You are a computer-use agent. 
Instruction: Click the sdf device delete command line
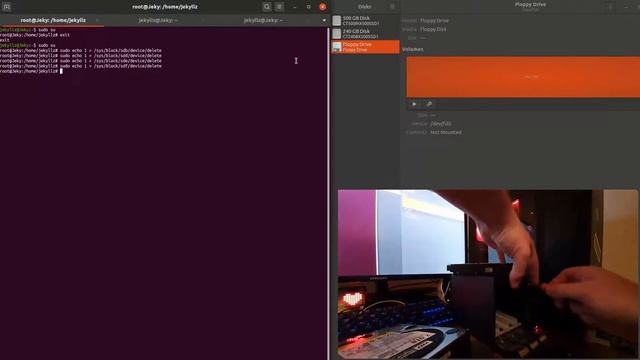coord(81,66)
